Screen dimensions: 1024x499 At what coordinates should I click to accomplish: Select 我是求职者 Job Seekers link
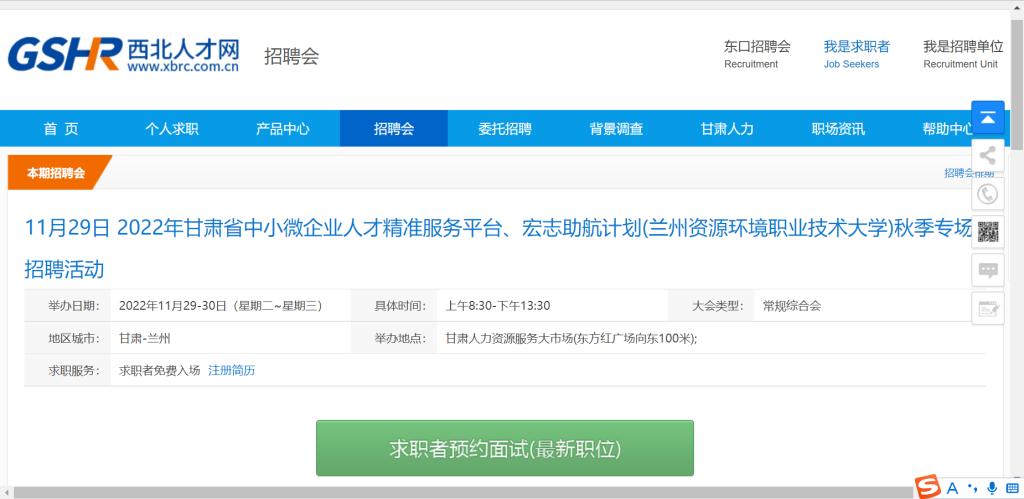(856, 54)
